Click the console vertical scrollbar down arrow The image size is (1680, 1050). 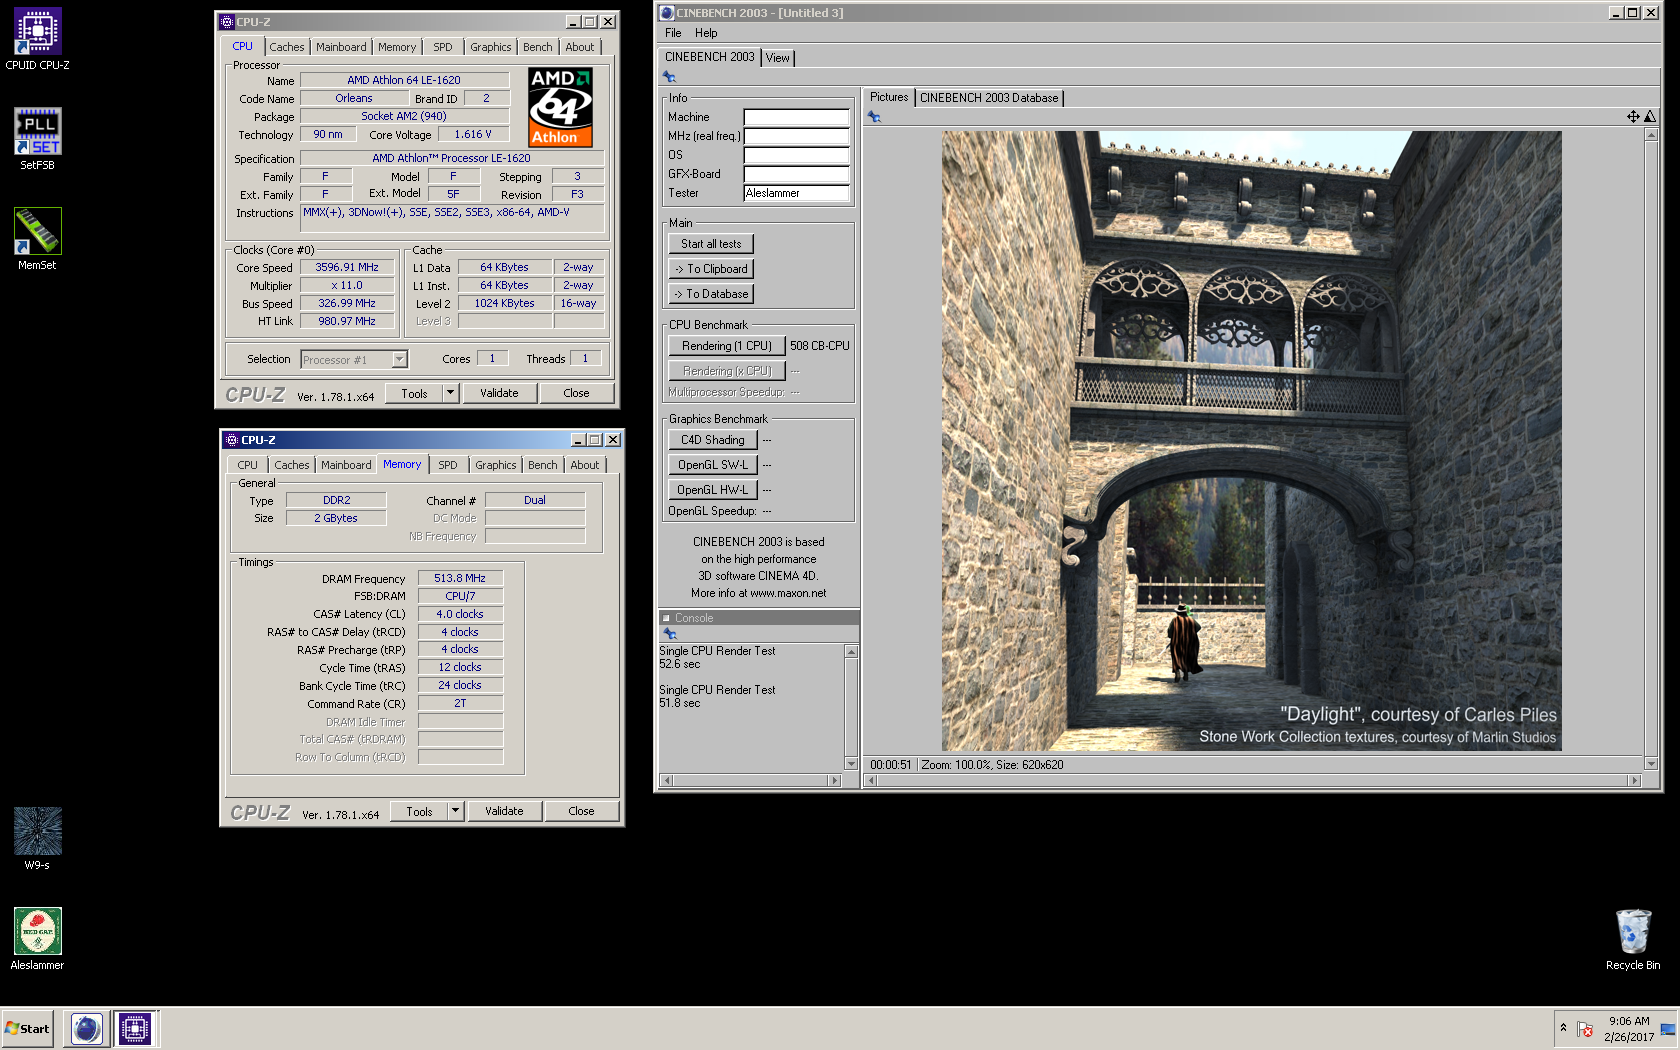[x=851, y=764]
